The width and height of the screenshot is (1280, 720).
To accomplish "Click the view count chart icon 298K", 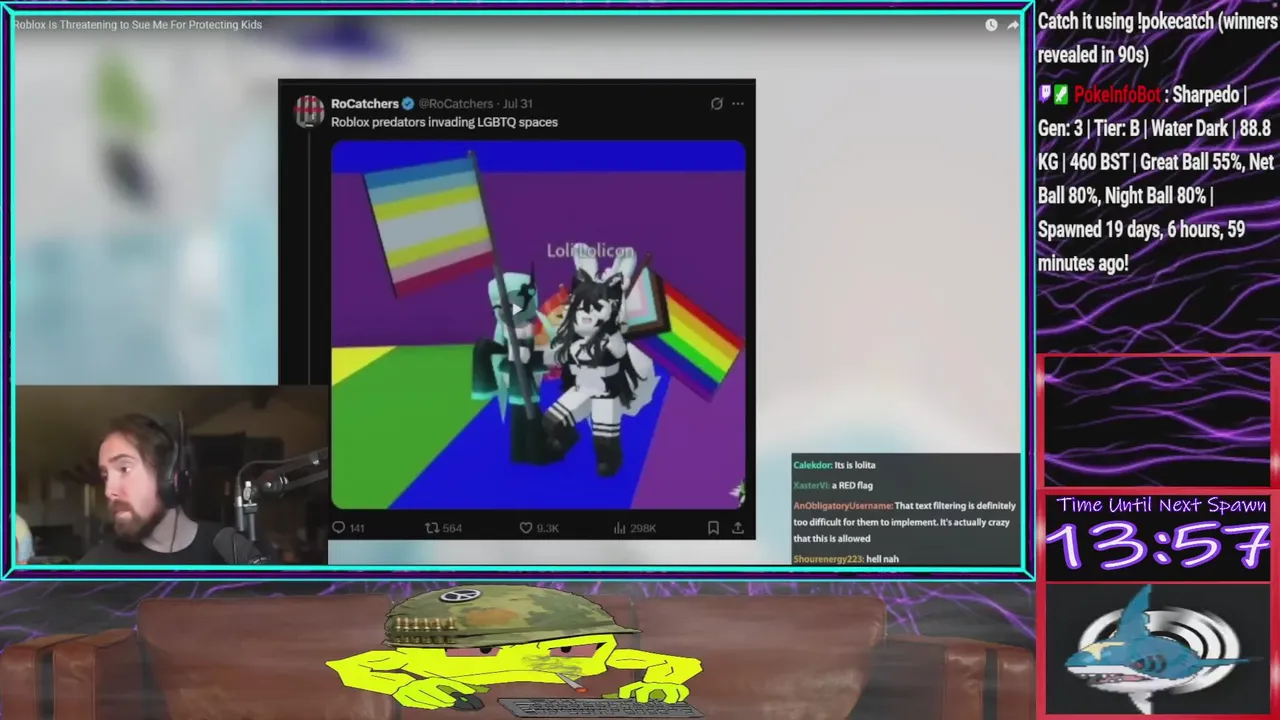I will coord(619,528).
